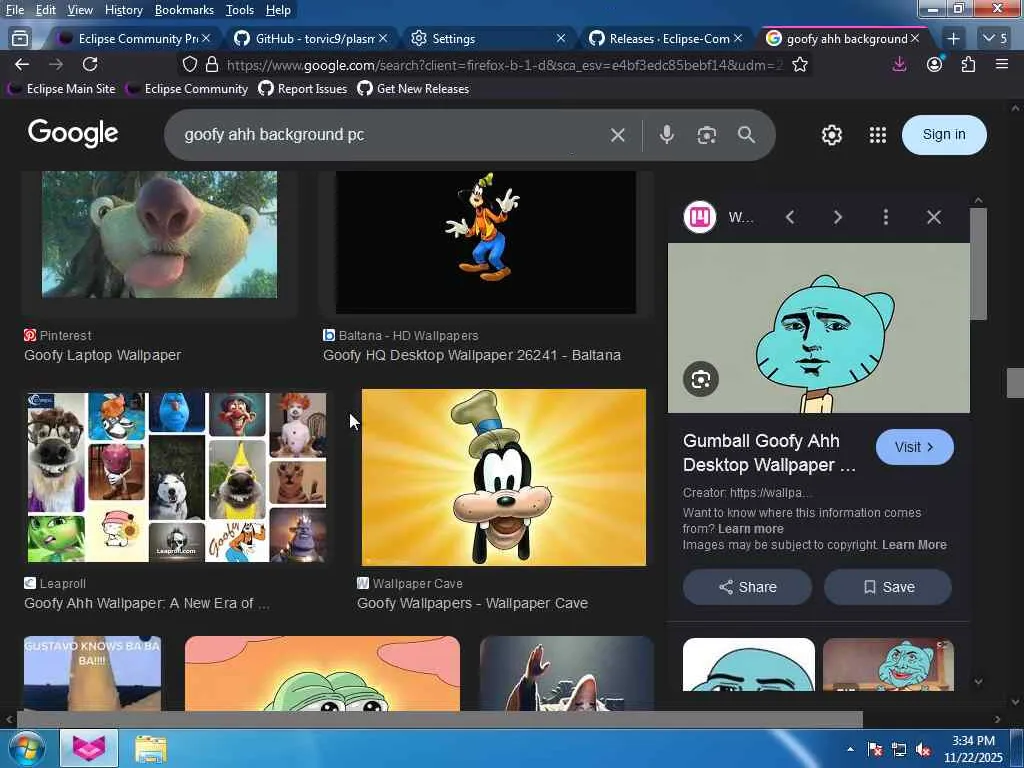Open the Bookmarks menu
The height and width of the screenshot is (768, 1024).
pyautogui.click(x=184, y=10)
